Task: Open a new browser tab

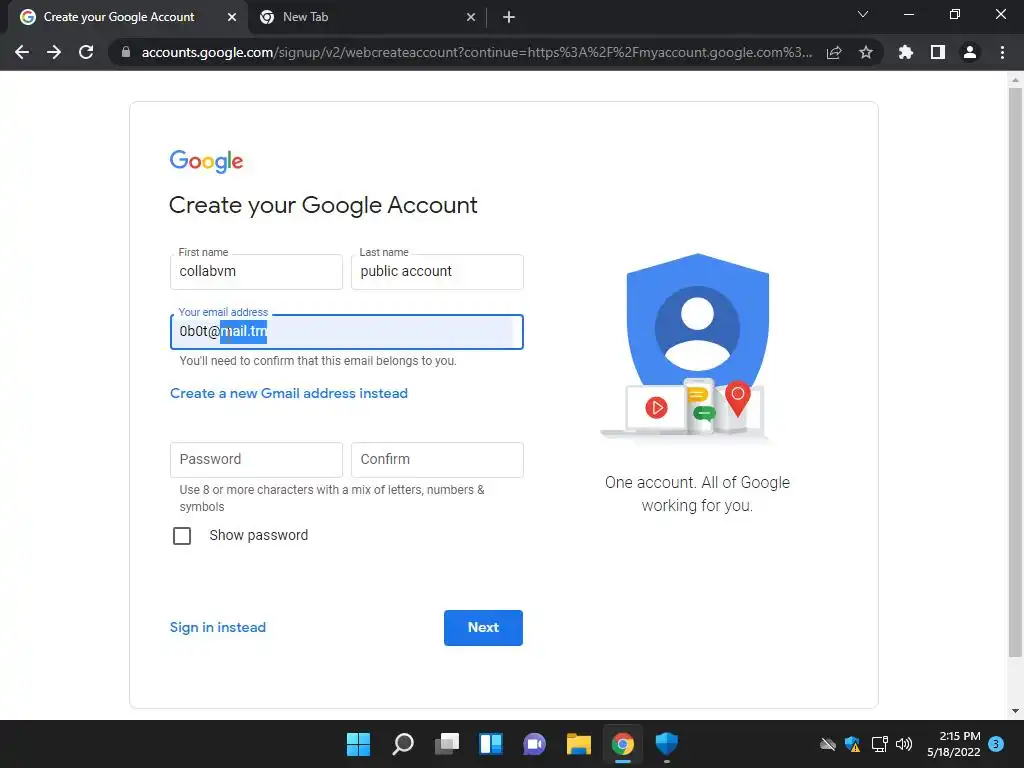Action: coord(509,17)
